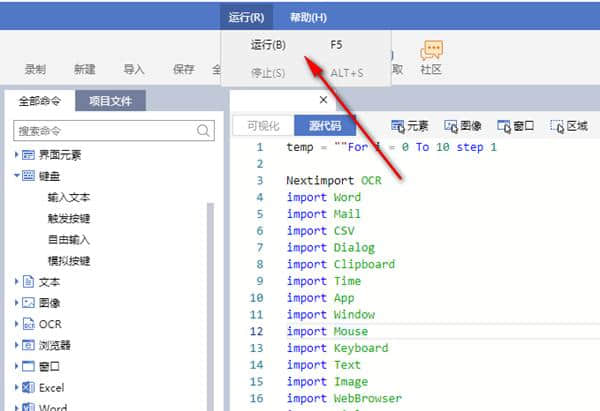Screen dimensions: 600x411
Task: Click the search magnifier icon
Action: (203, 131)
